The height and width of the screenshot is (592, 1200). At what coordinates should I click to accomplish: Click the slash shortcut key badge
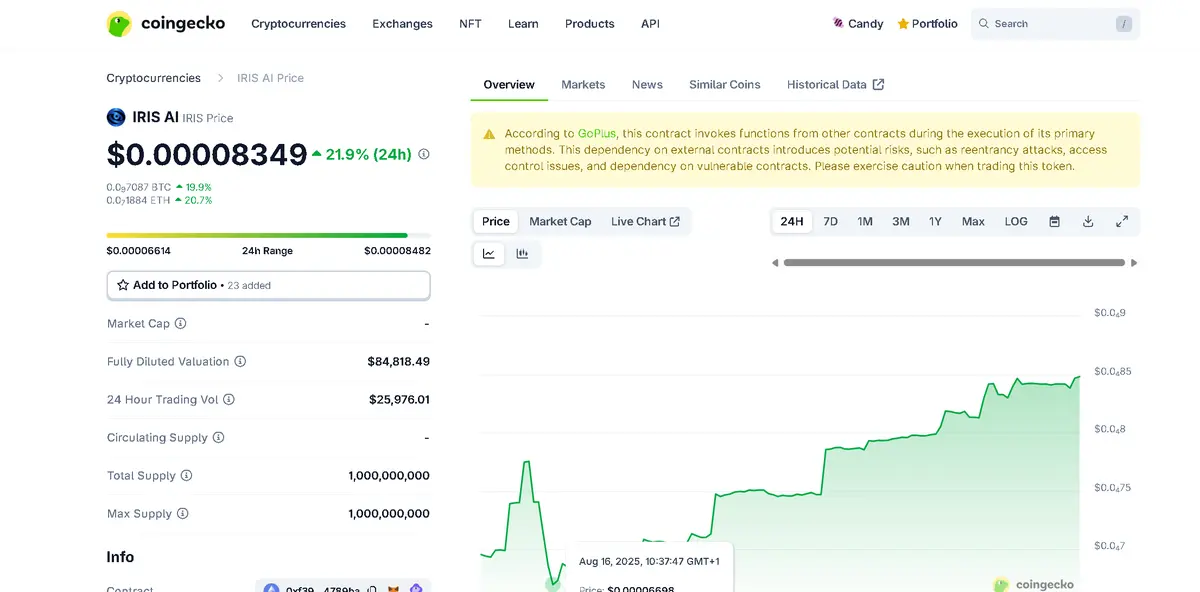[1124, 23]
